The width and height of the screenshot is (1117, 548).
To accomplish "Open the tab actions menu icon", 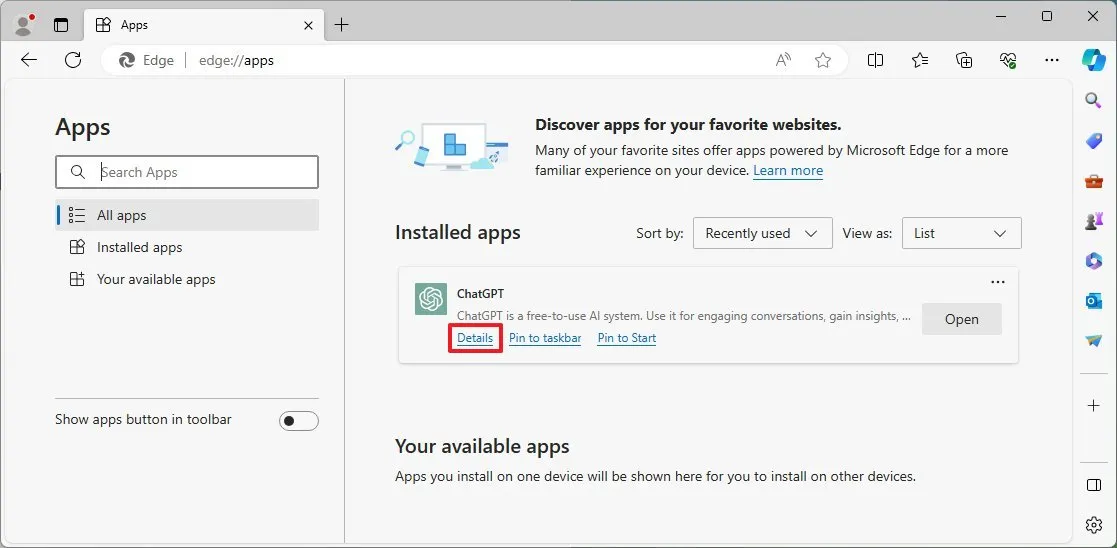I will tap(61, 25).
